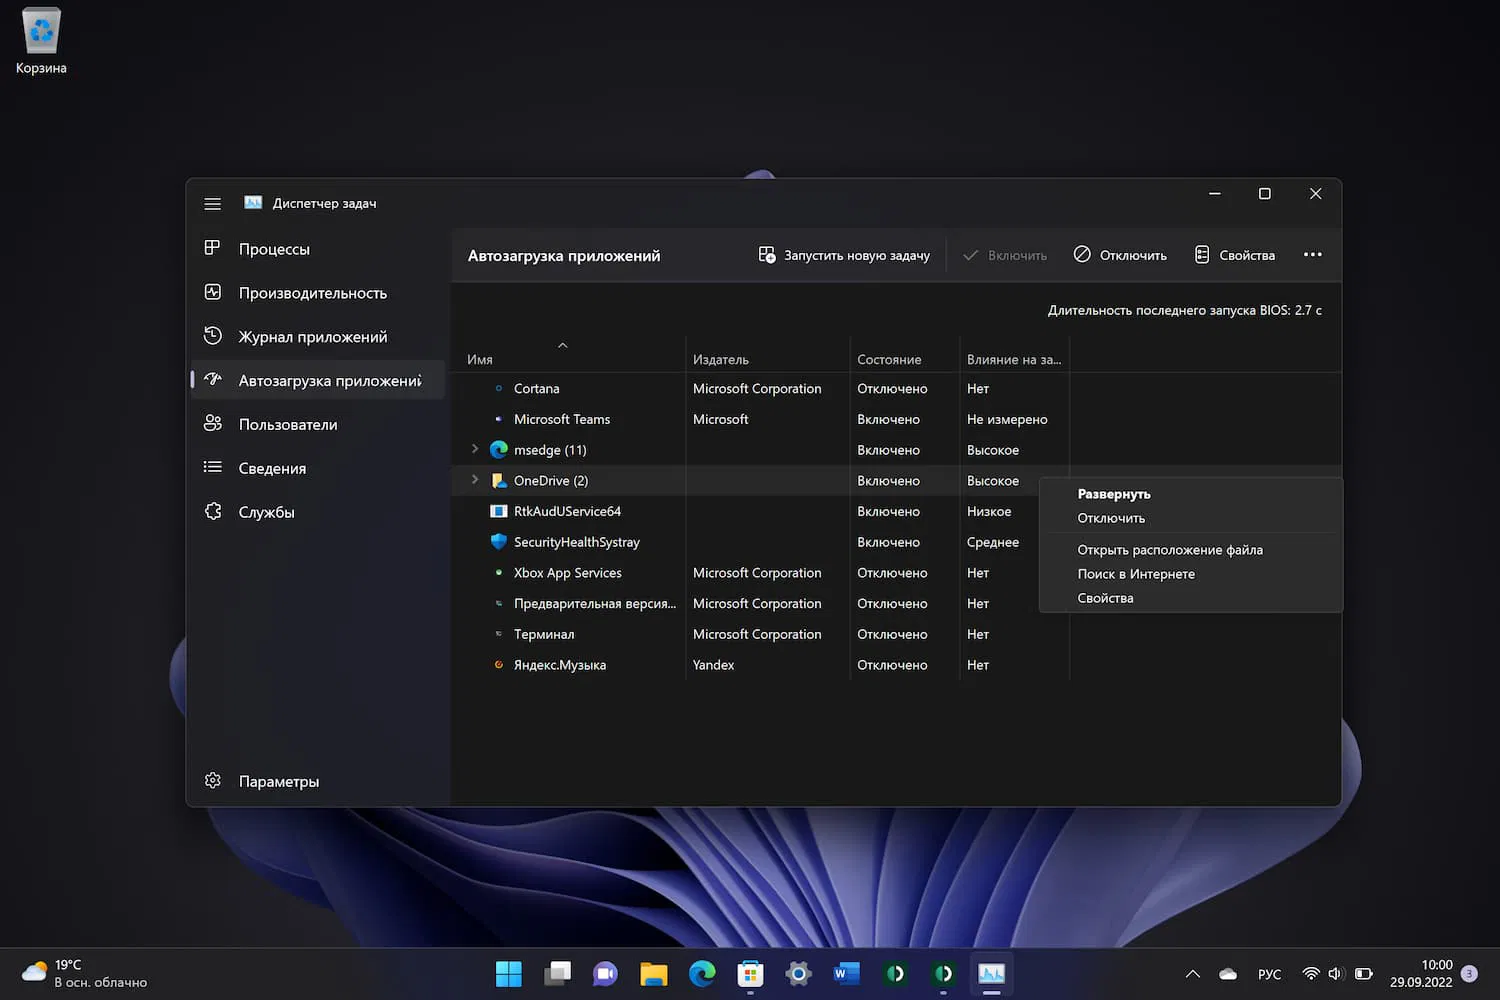Open the App history page
The width and height of the screenshot is (1500, 1000).
pyautogui.click(x=312, y=337)
